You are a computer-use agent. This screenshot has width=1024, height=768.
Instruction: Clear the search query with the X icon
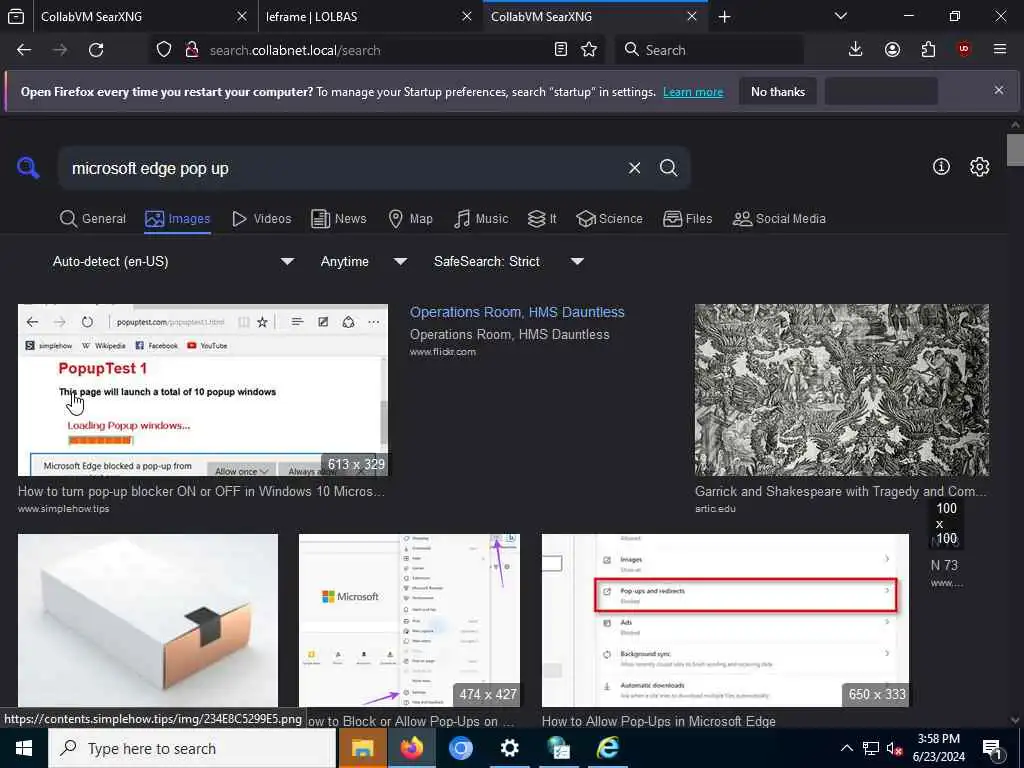(634, 168)
